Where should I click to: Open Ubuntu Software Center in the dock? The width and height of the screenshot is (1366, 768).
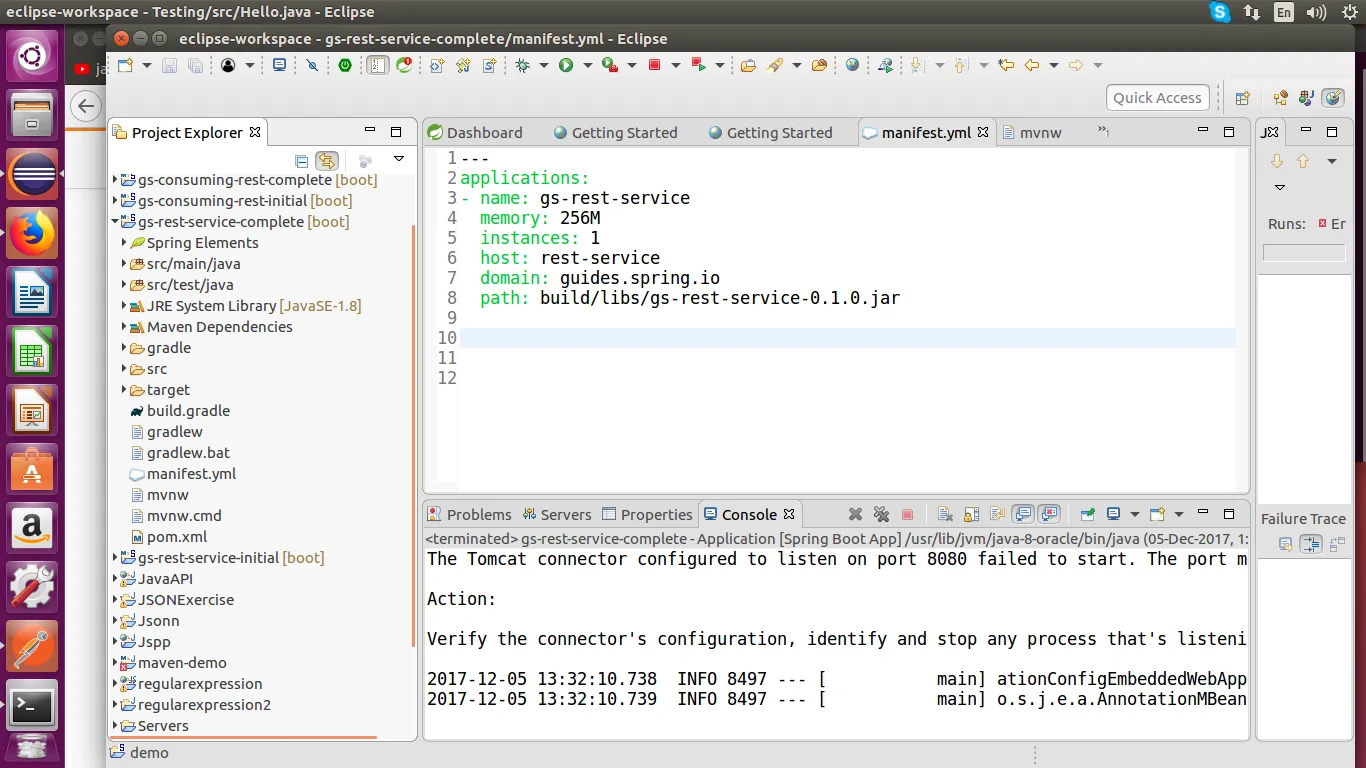coord(32,468)
